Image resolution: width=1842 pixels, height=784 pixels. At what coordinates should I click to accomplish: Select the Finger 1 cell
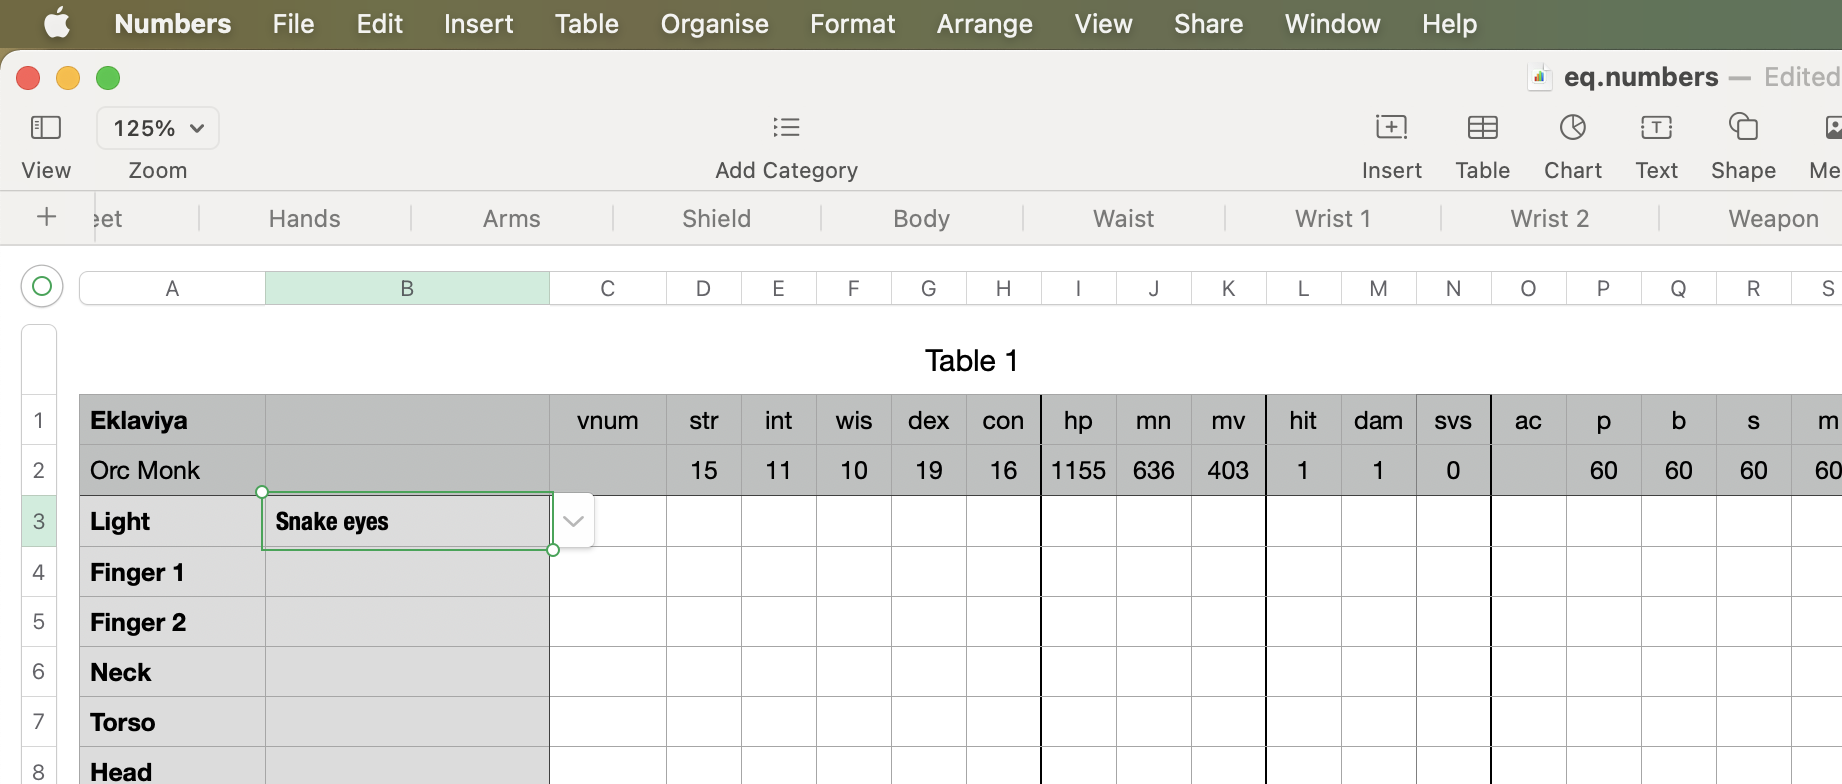(x=172, y=572)
